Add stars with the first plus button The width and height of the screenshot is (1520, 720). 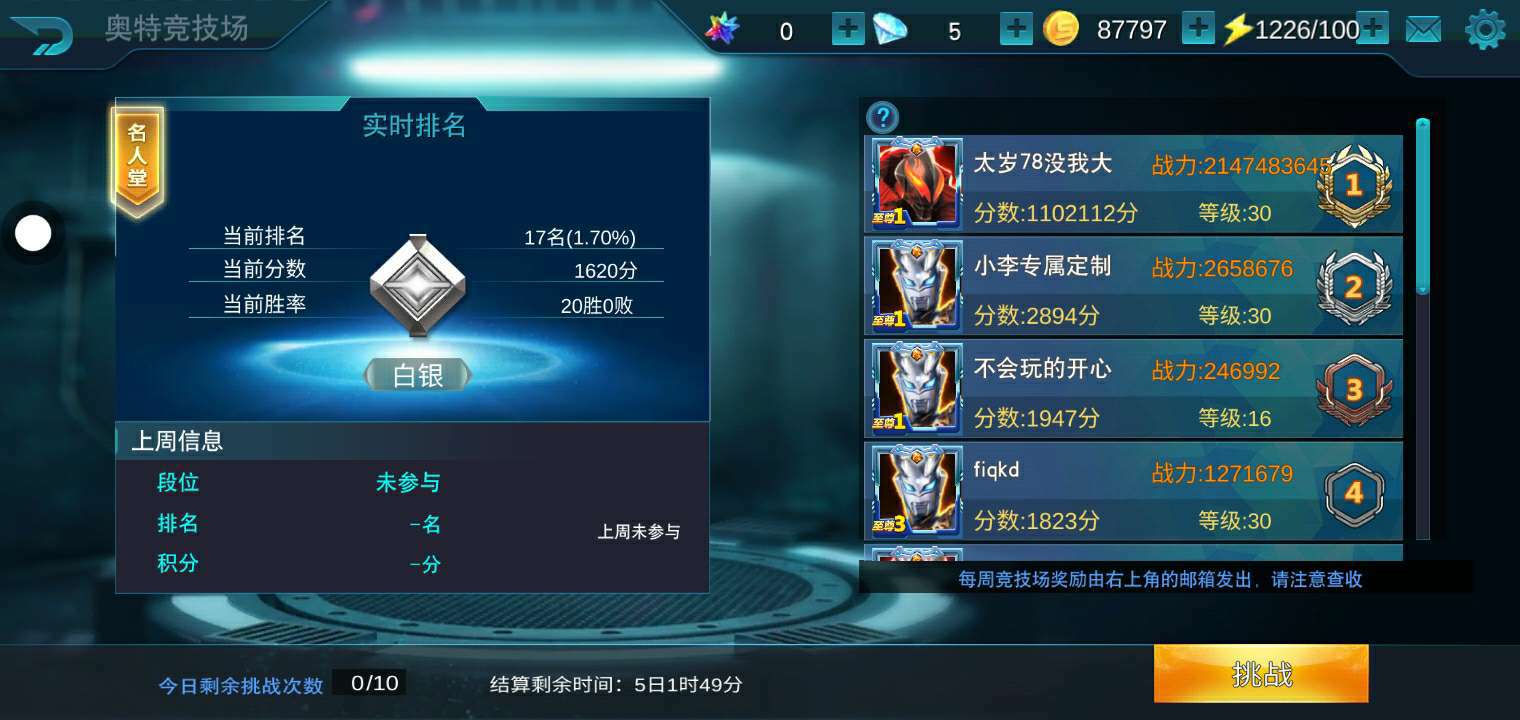pyautogui.click(x=848, y=30)
